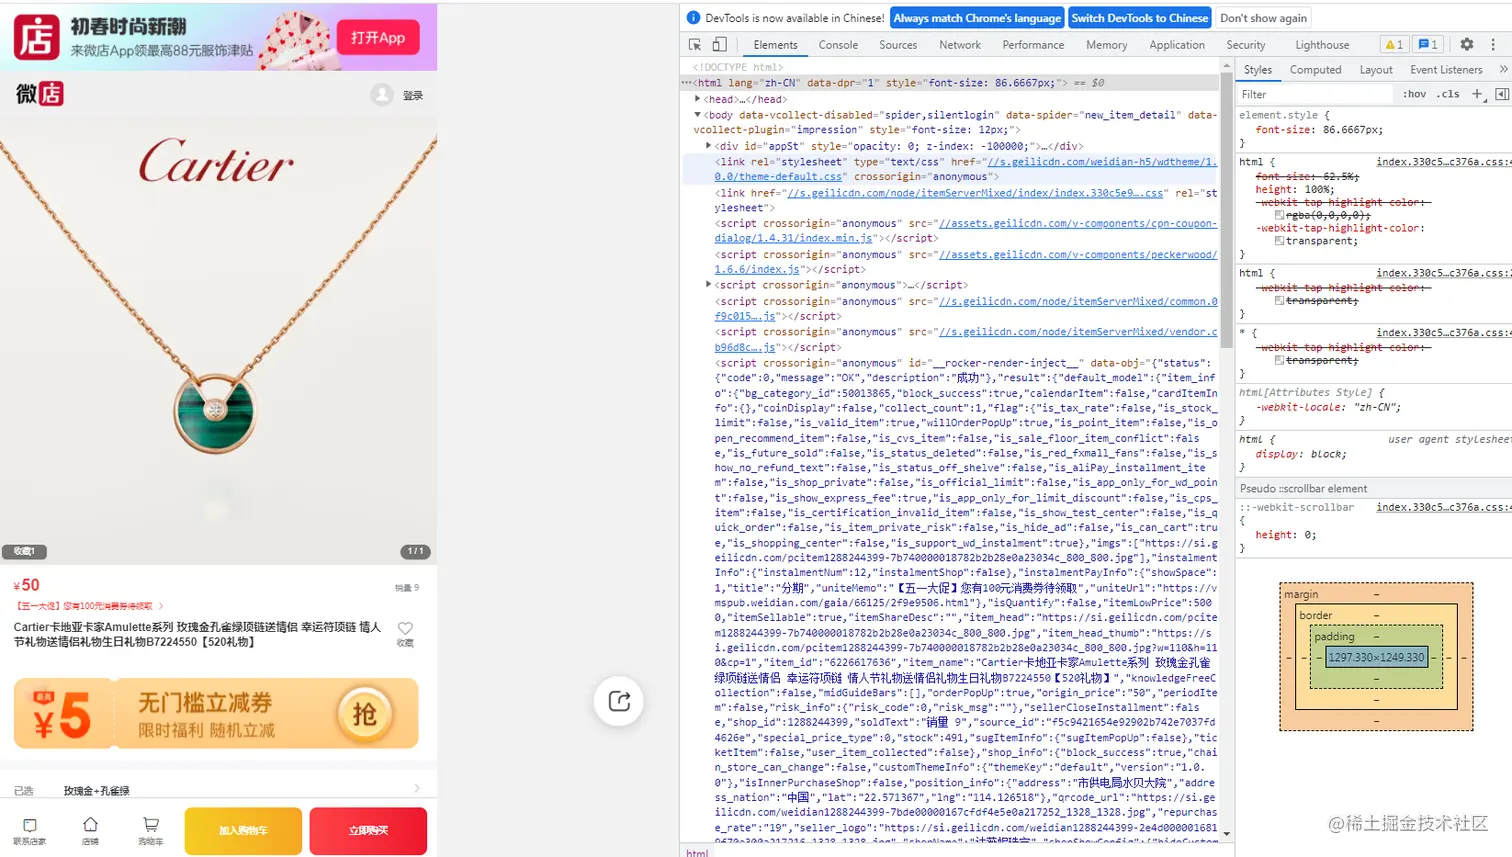Tap the 打开App button in banner

coord(378,37)
